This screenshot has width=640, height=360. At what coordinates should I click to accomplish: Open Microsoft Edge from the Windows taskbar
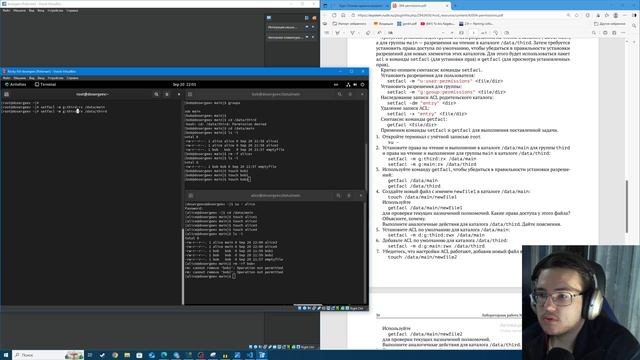tap(164, 355)
